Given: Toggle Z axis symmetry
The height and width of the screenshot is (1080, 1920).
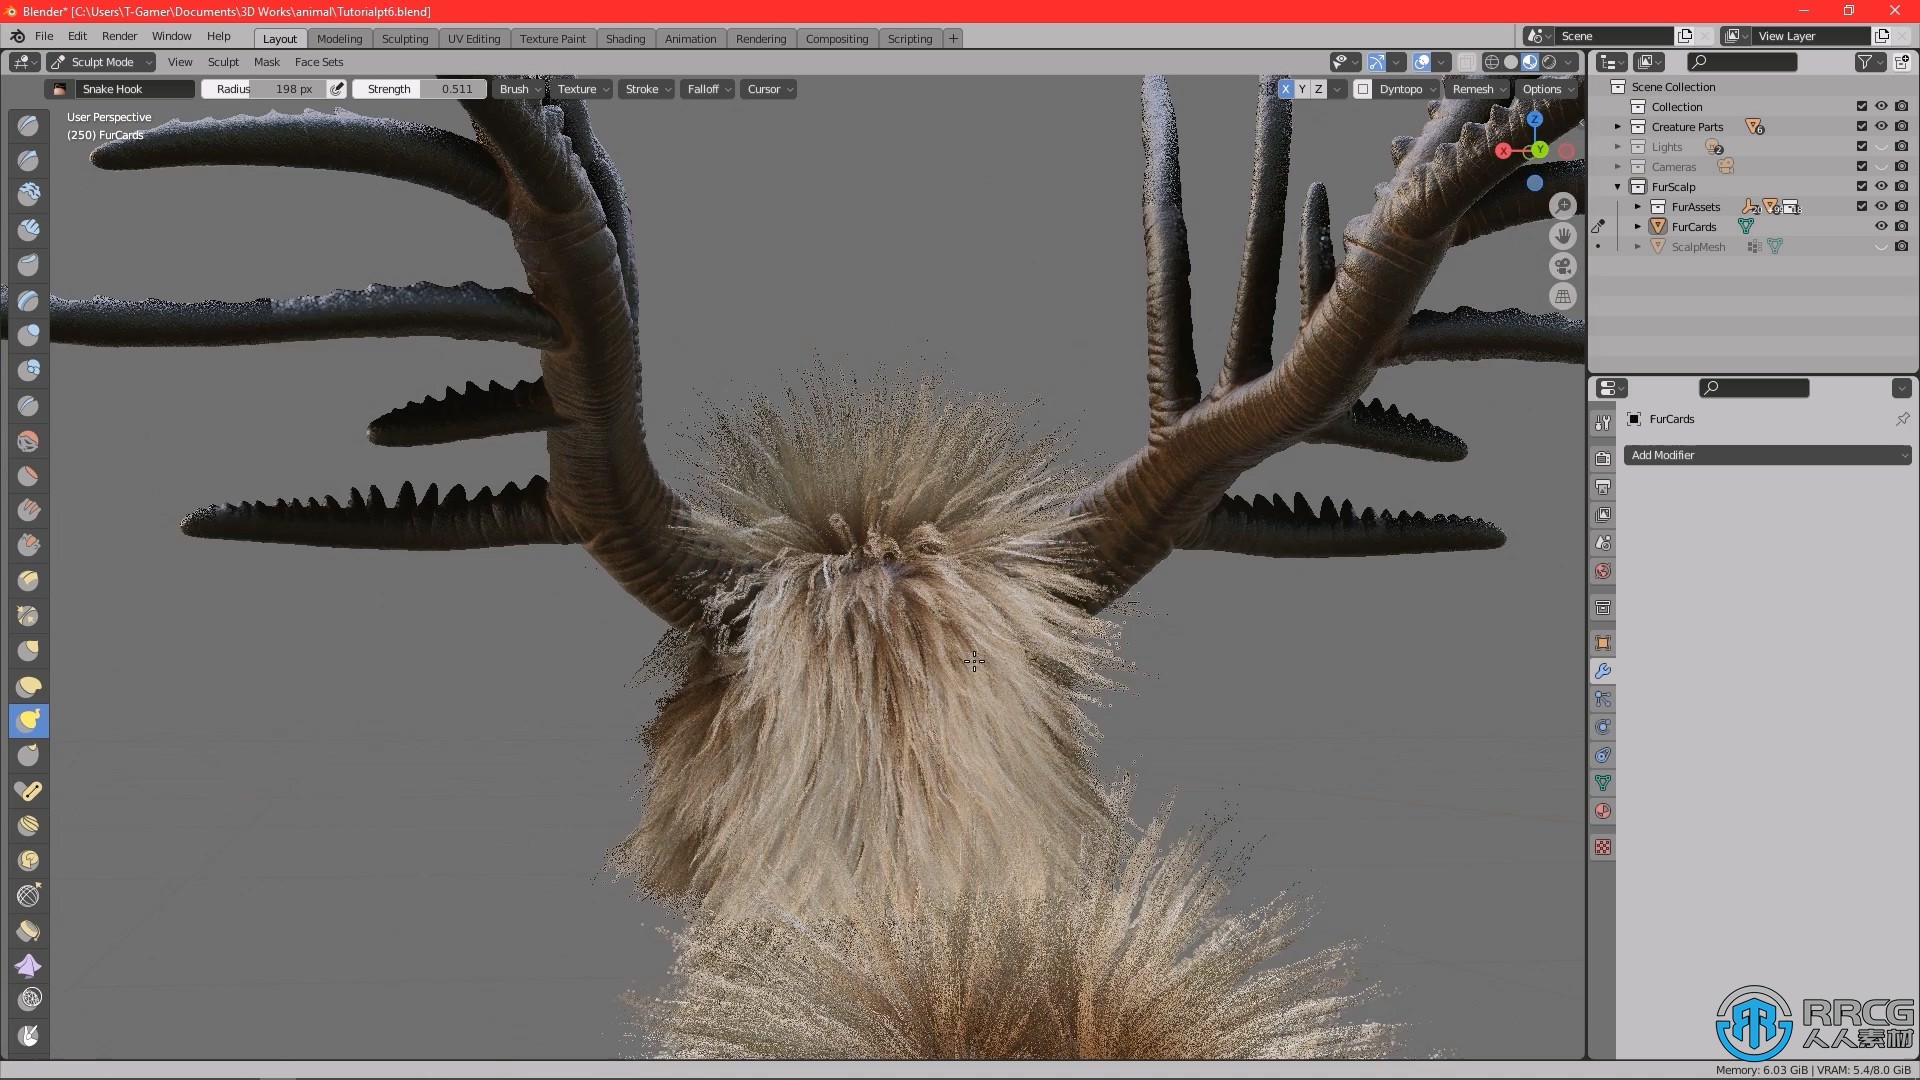Looking at the screenshot, I should [x=1318, y=89].
